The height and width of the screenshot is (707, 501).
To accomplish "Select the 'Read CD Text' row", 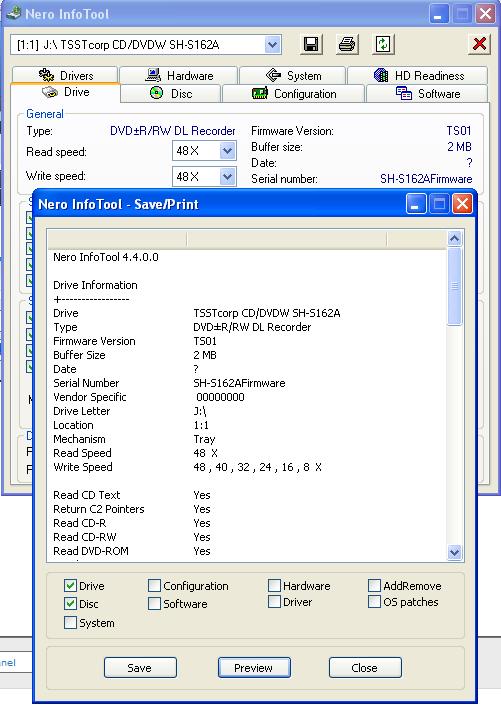I will pos(247,495).
